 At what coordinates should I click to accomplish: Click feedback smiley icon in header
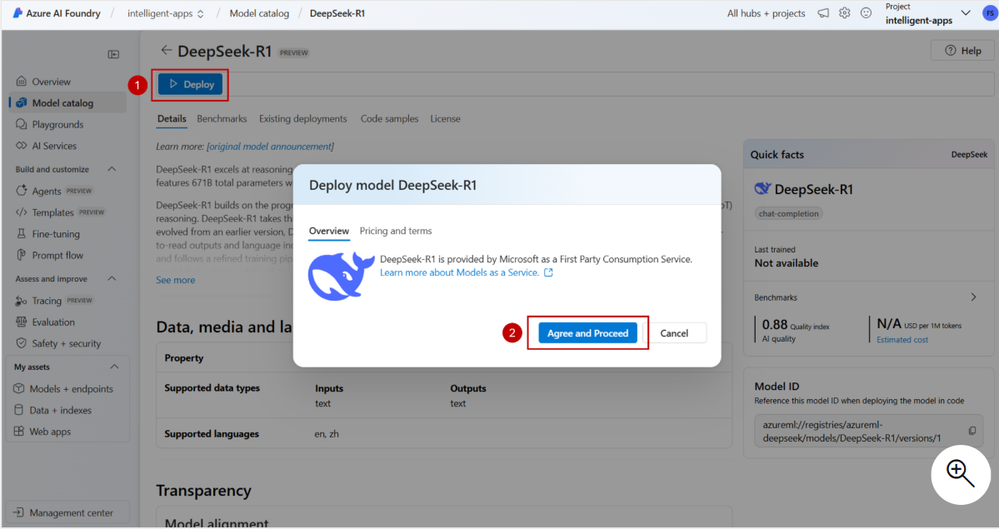click(866, 13)
